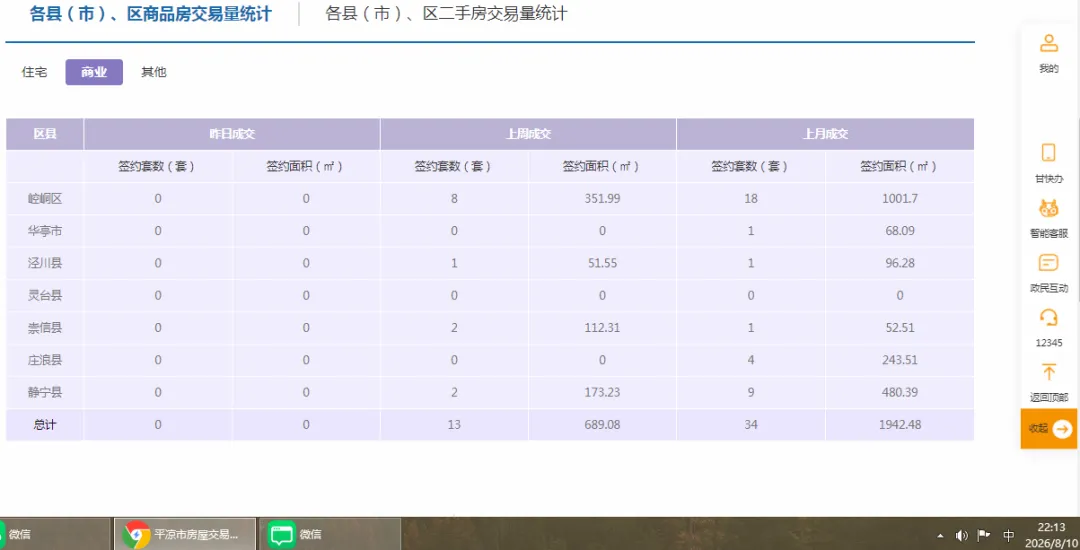Click the taskbar volume speaker icon
The image size is (1080, 550).
pos(962,535)
